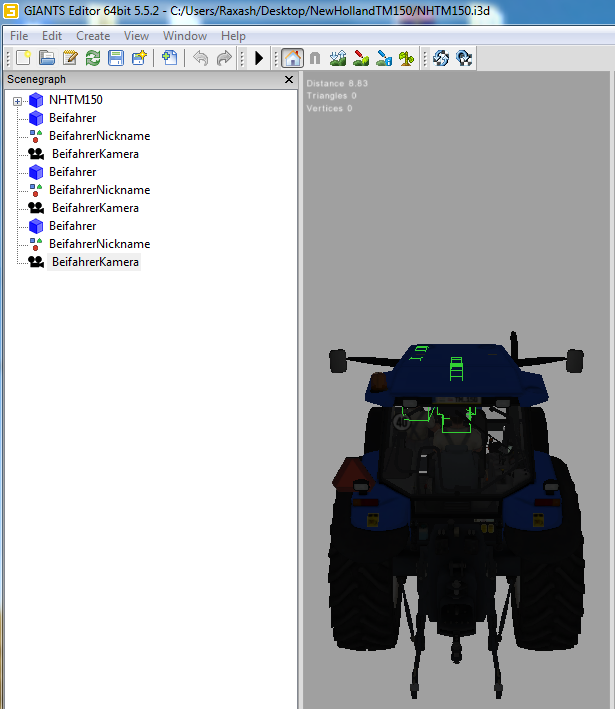Open the View menu
Screen dimensions: 615x709
tap(137, 36)
